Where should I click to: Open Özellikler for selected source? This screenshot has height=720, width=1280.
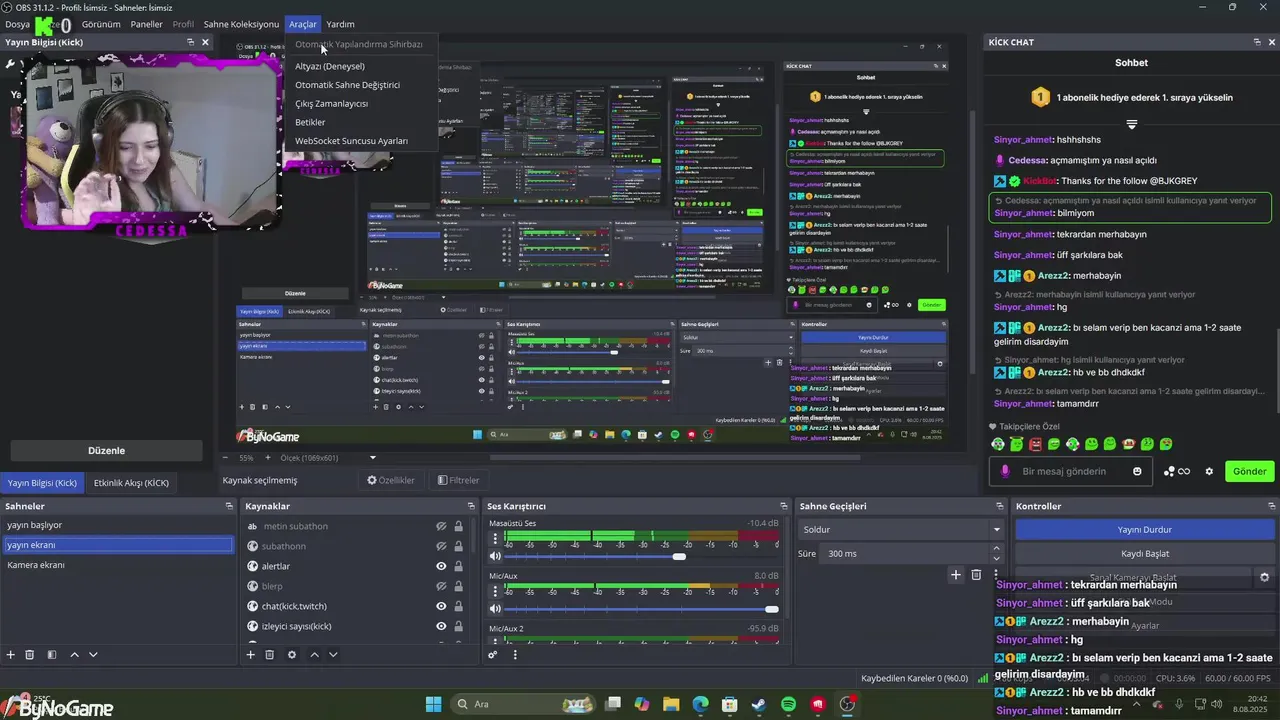click(x=391, y=480)
